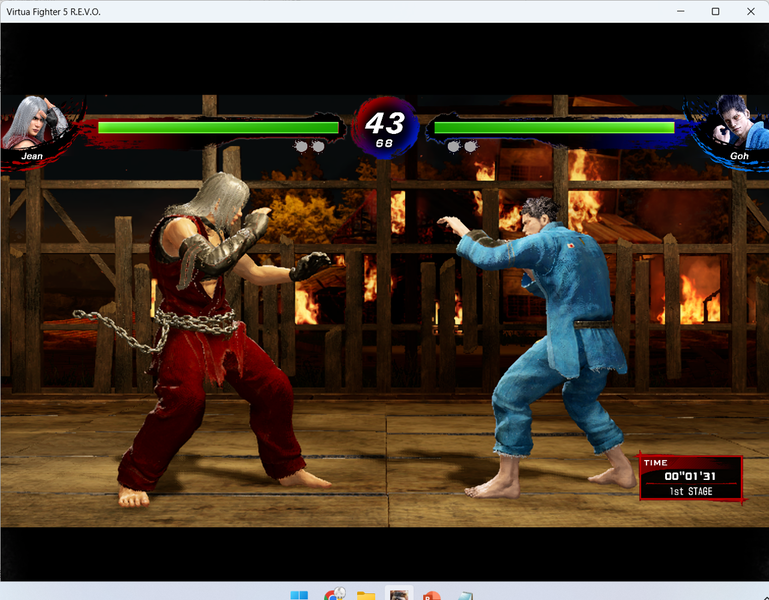This screenshot has height=600, width=769.
Task: Close the Virtua Fighter 5 R.E.V.O. window
Action: (751, 11)
